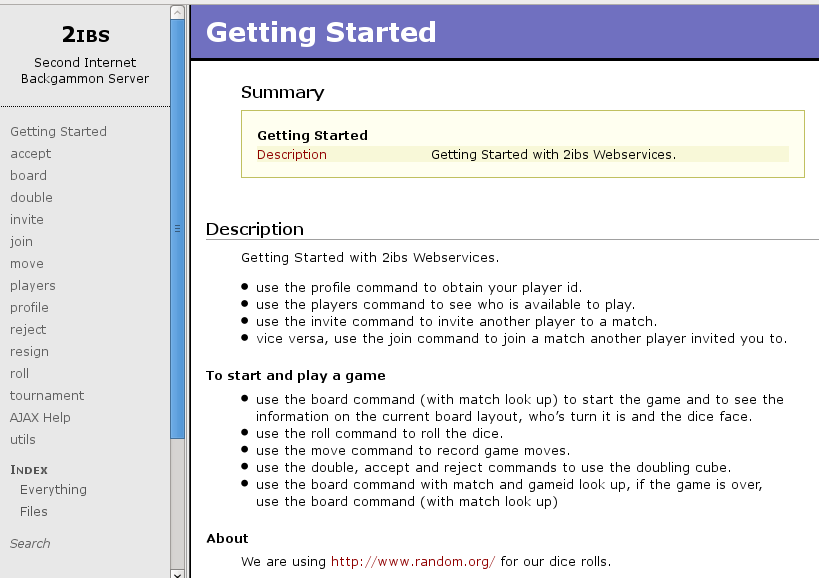819x578 pixels.
Task: Select the double command link
Action: coord(31,197)
